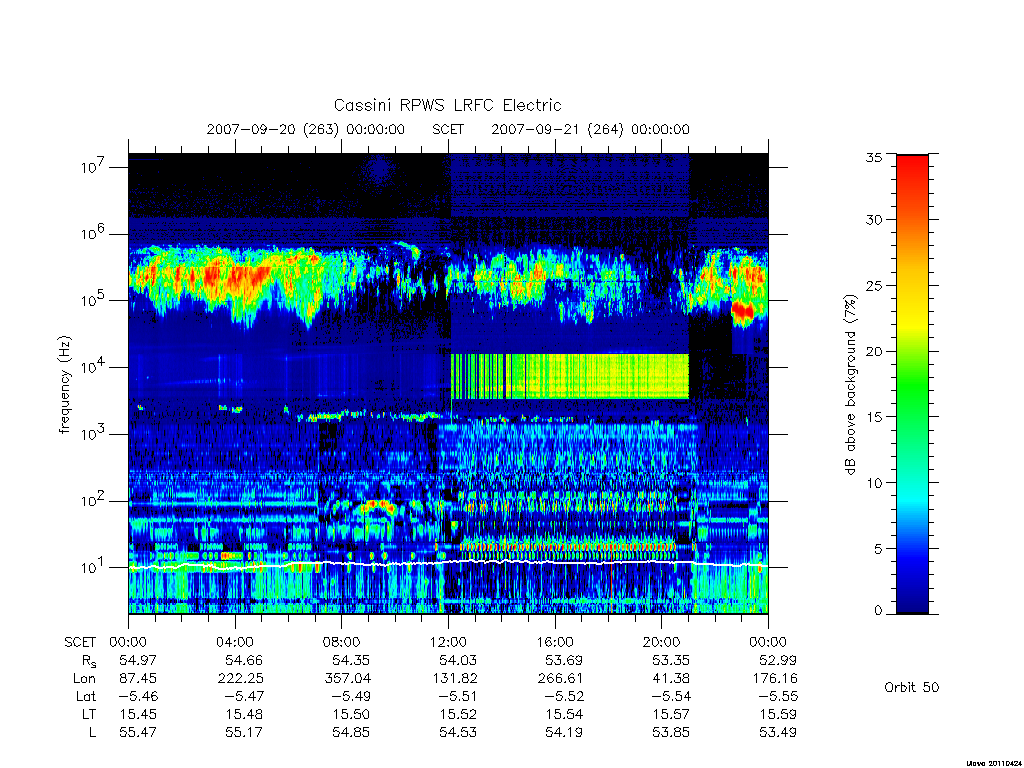Select the Lon value "357.04"
Screen dimensions: 1024x768
[347, 679]
